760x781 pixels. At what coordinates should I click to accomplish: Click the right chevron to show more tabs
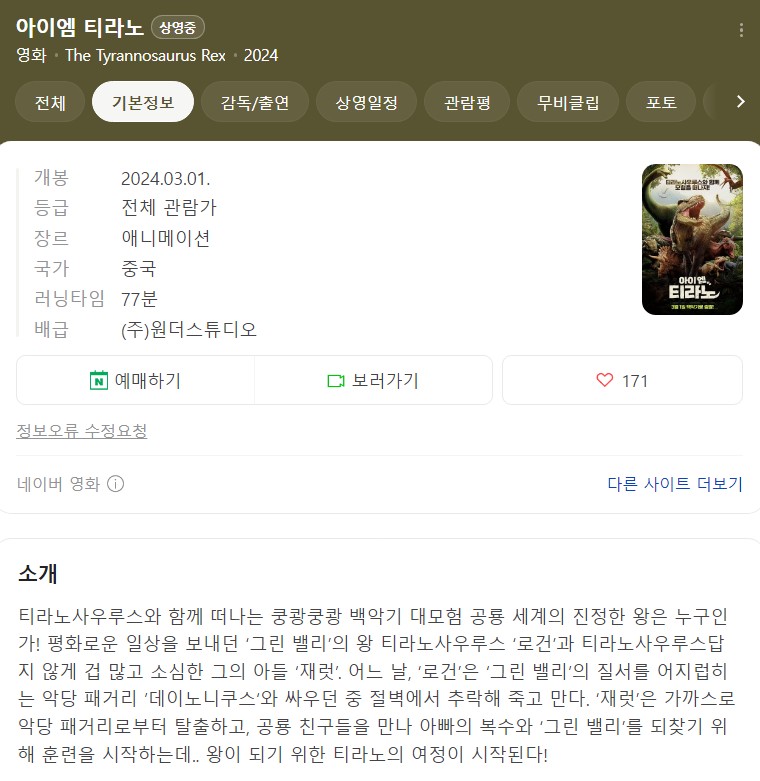741,102
